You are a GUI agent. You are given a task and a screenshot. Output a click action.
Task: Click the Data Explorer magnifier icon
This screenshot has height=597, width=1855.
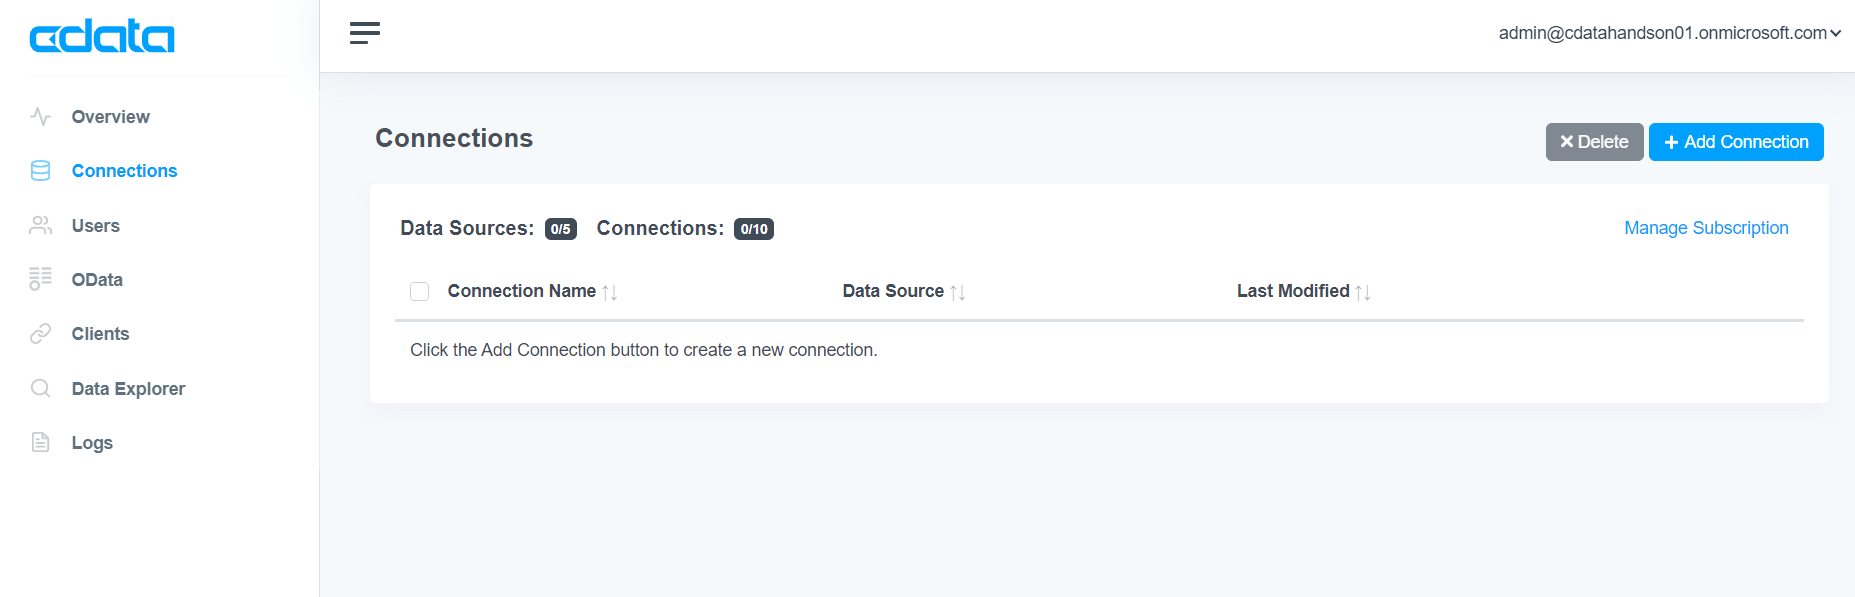pyautogui.click(x=40, y=388)
